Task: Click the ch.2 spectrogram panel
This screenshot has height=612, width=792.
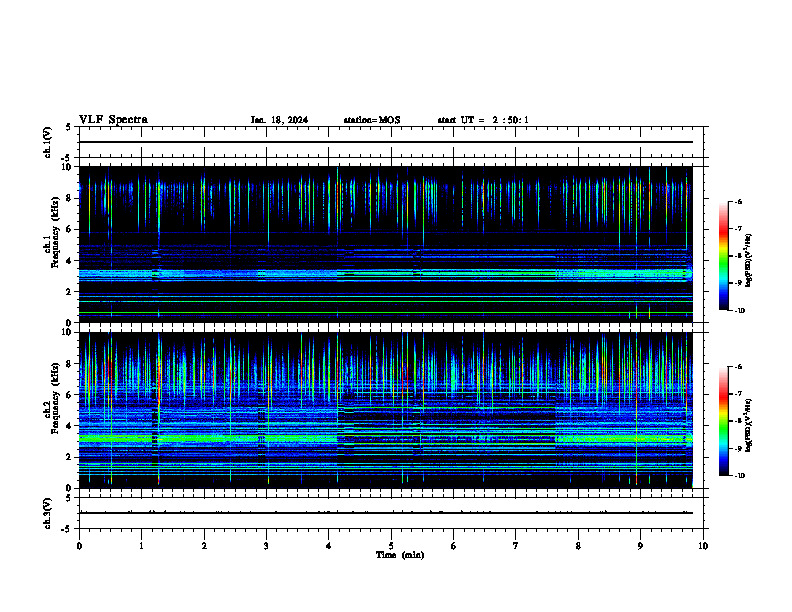Action: click(386, 410)
